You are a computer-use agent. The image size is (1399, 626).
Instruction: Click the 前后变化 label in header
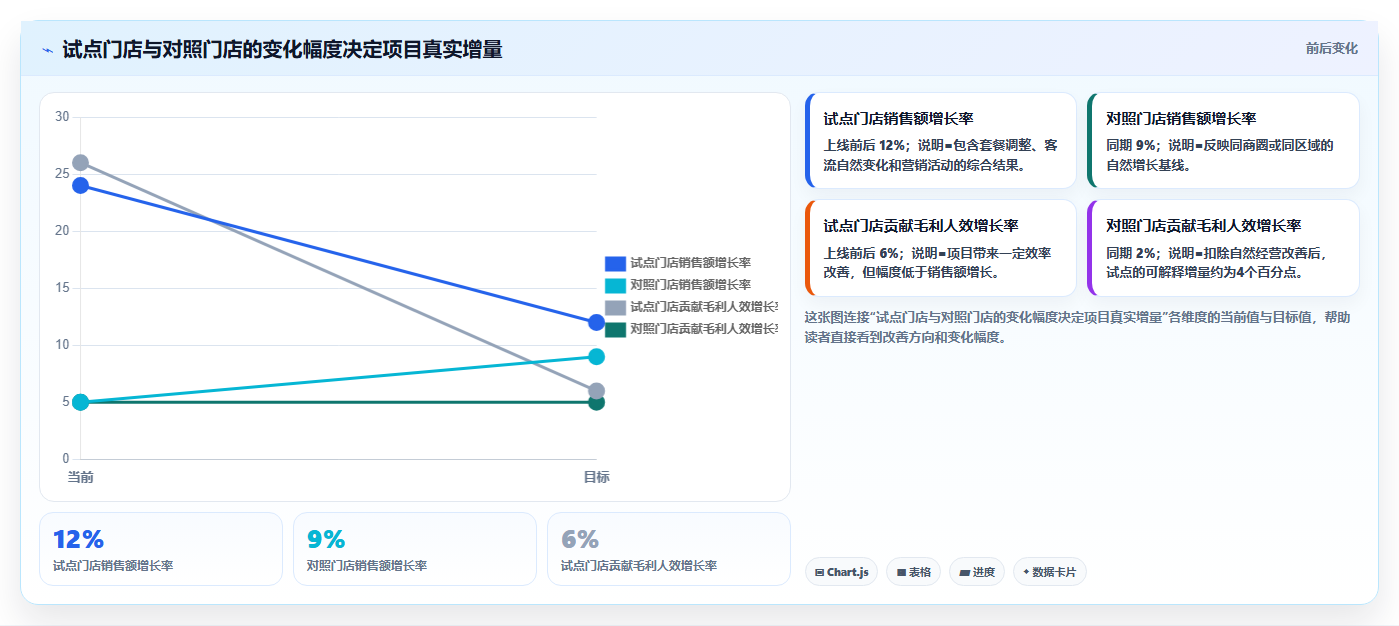[1331, 48]
